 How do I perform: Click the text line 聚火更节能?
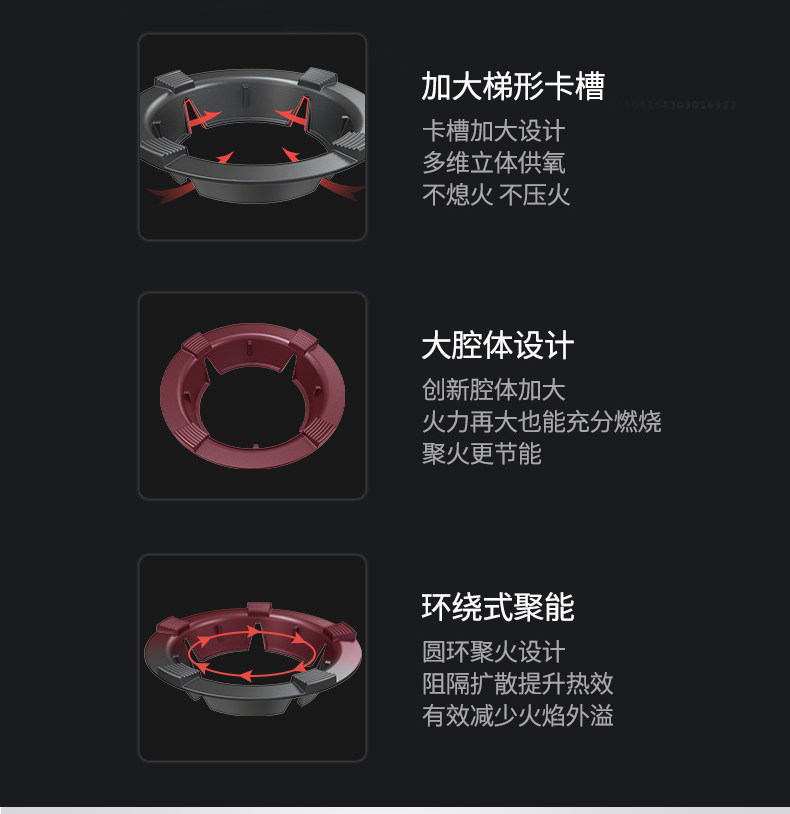coord(482,454)
